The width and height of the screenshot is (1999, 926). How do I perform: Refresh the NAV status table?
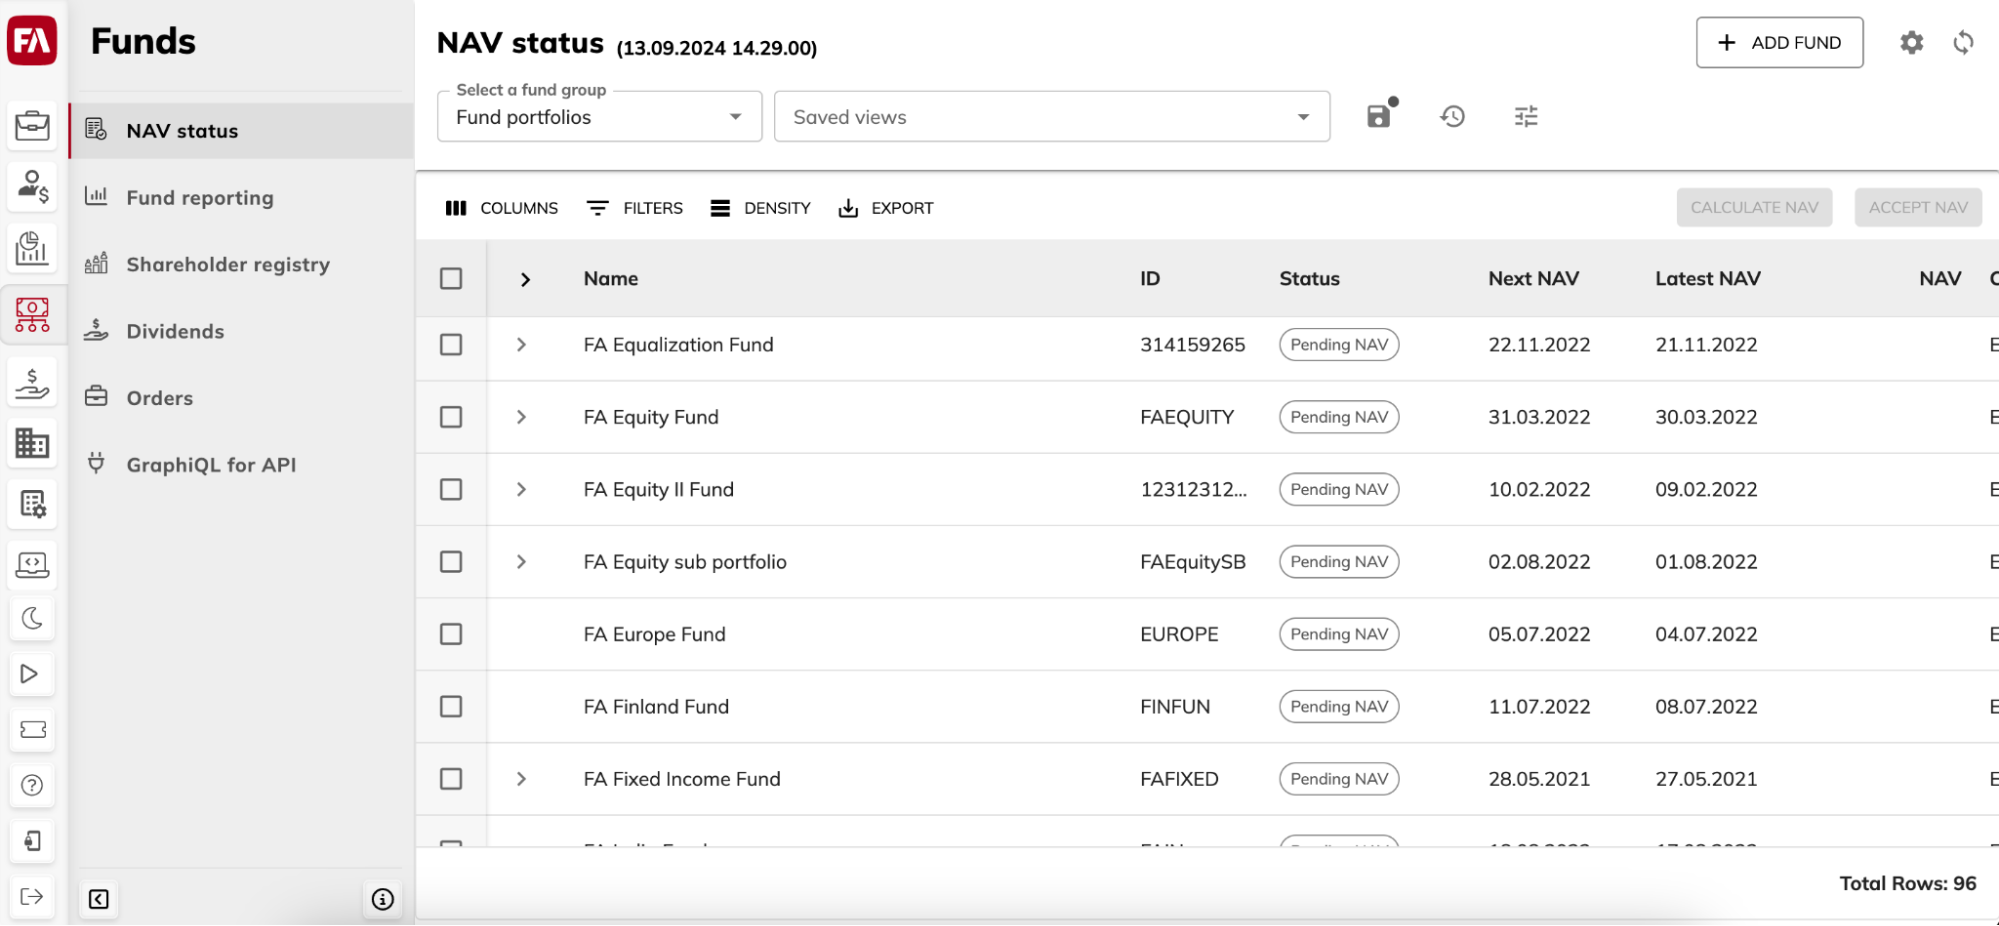coord(1964,43)
